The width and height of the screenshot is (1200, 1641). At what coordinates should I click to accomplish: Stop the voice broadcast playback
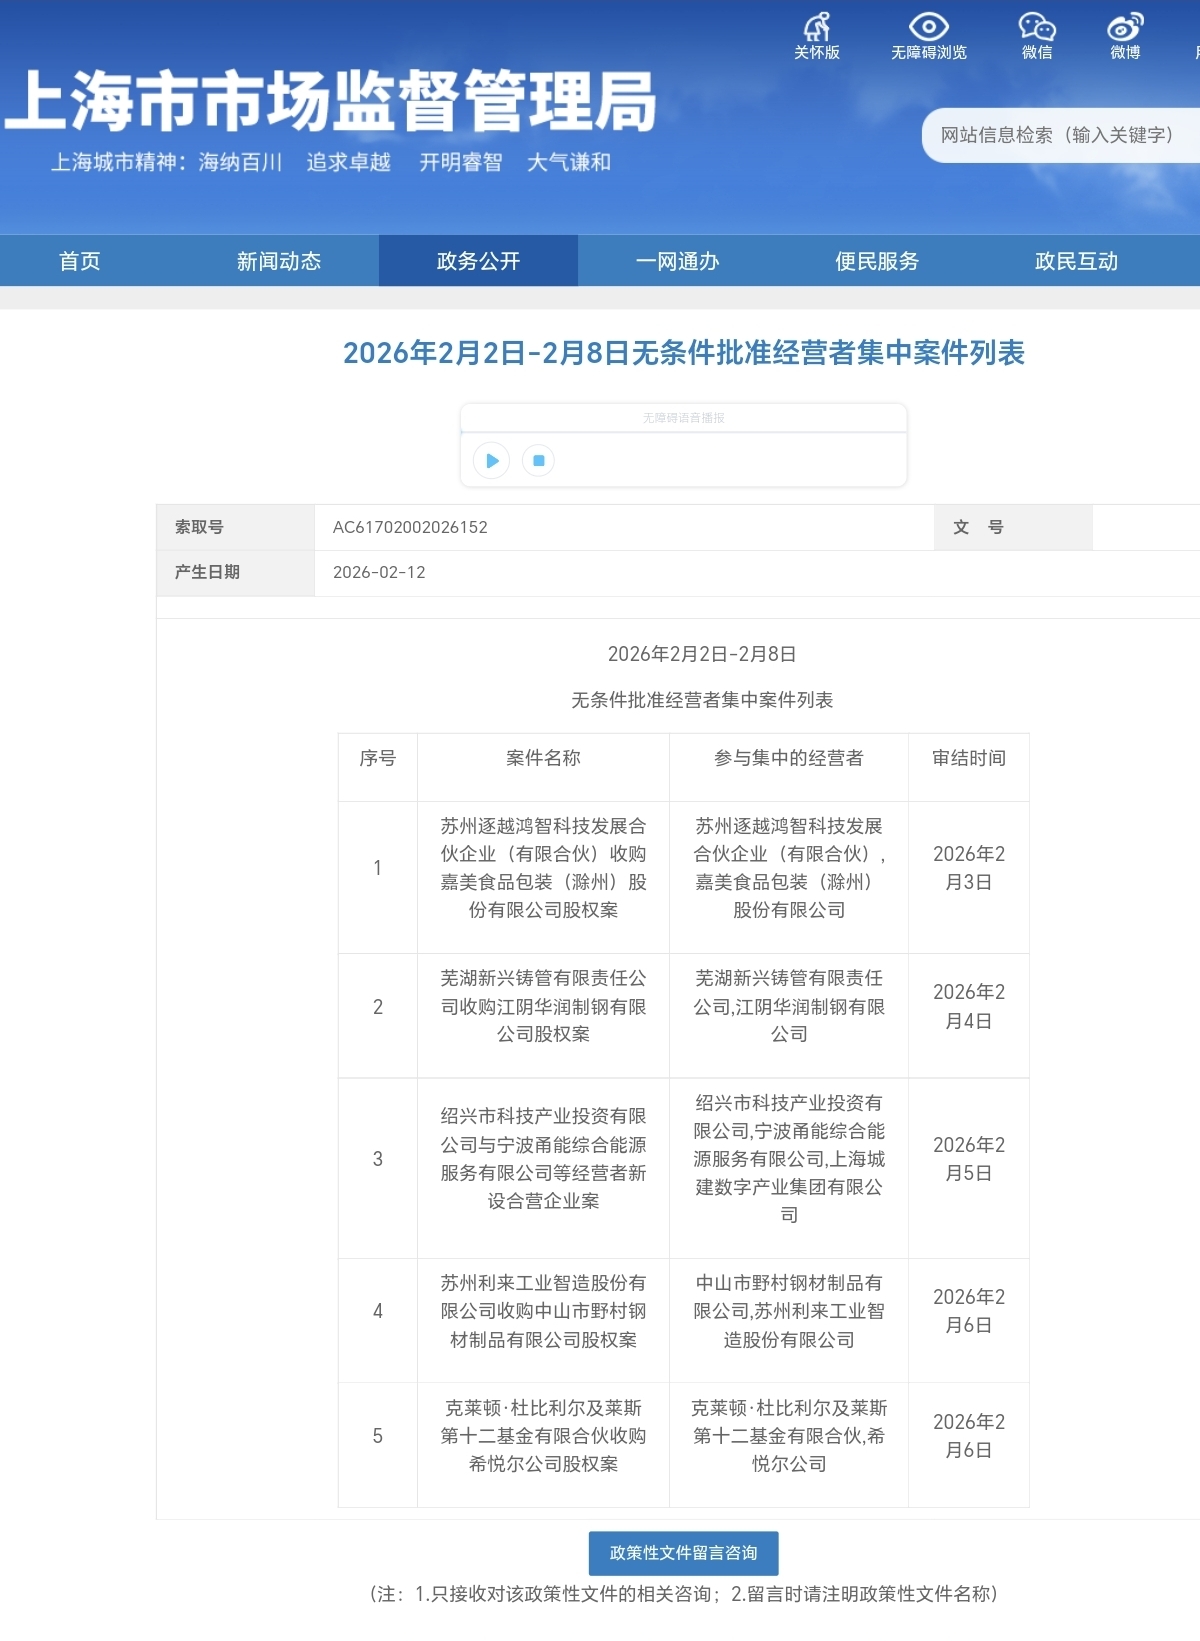tap(538, 461)
